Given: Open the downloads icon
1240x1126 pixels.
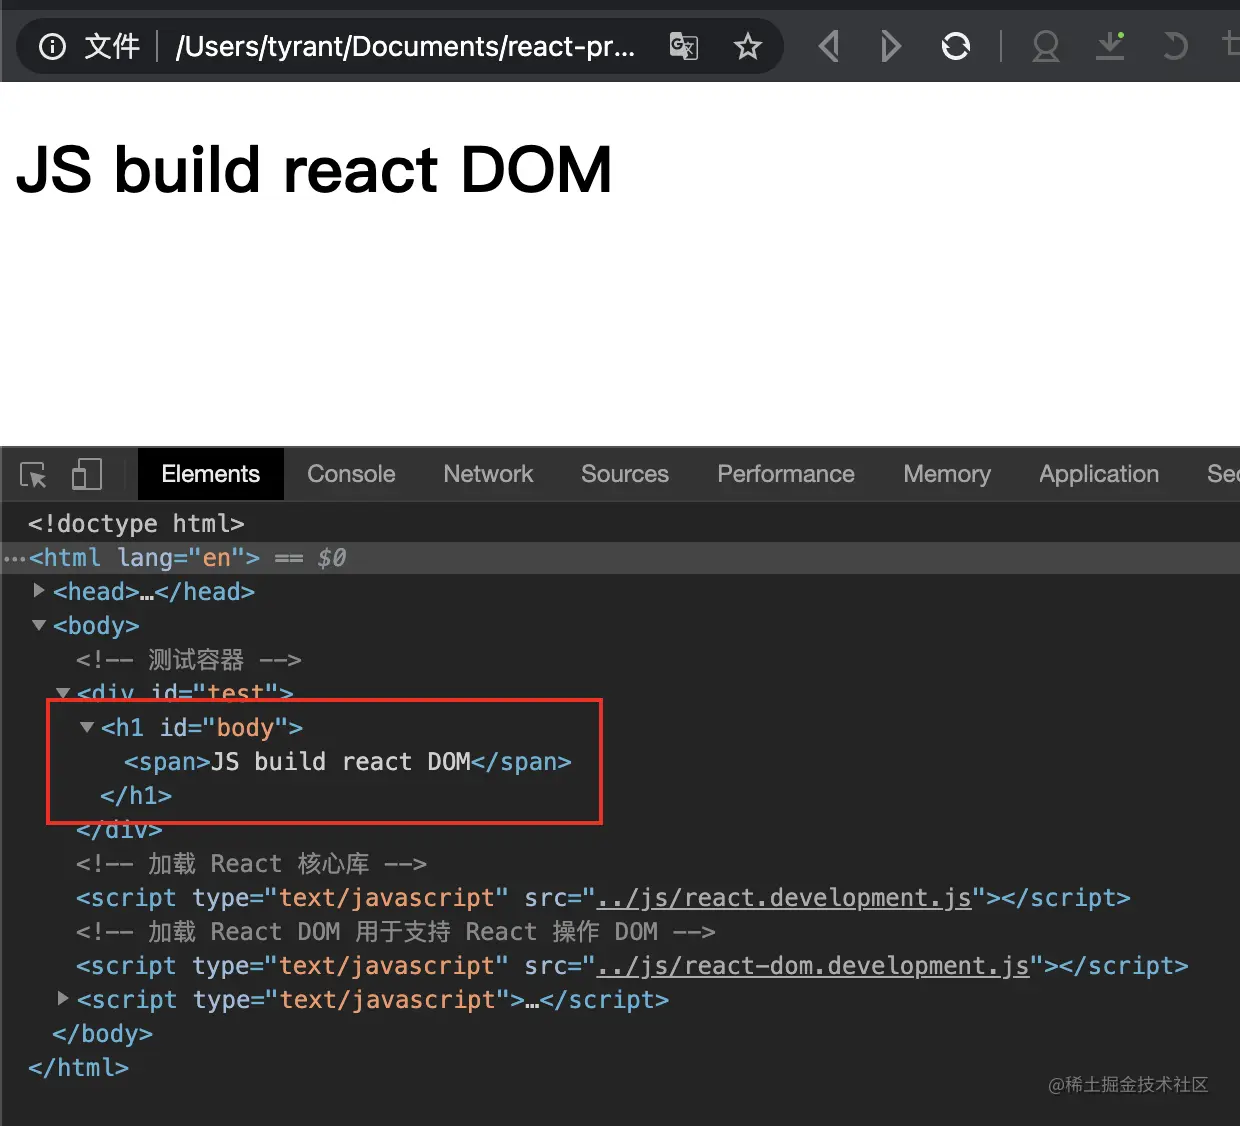Looking at the screenshot, I should tap(1110, 46).
